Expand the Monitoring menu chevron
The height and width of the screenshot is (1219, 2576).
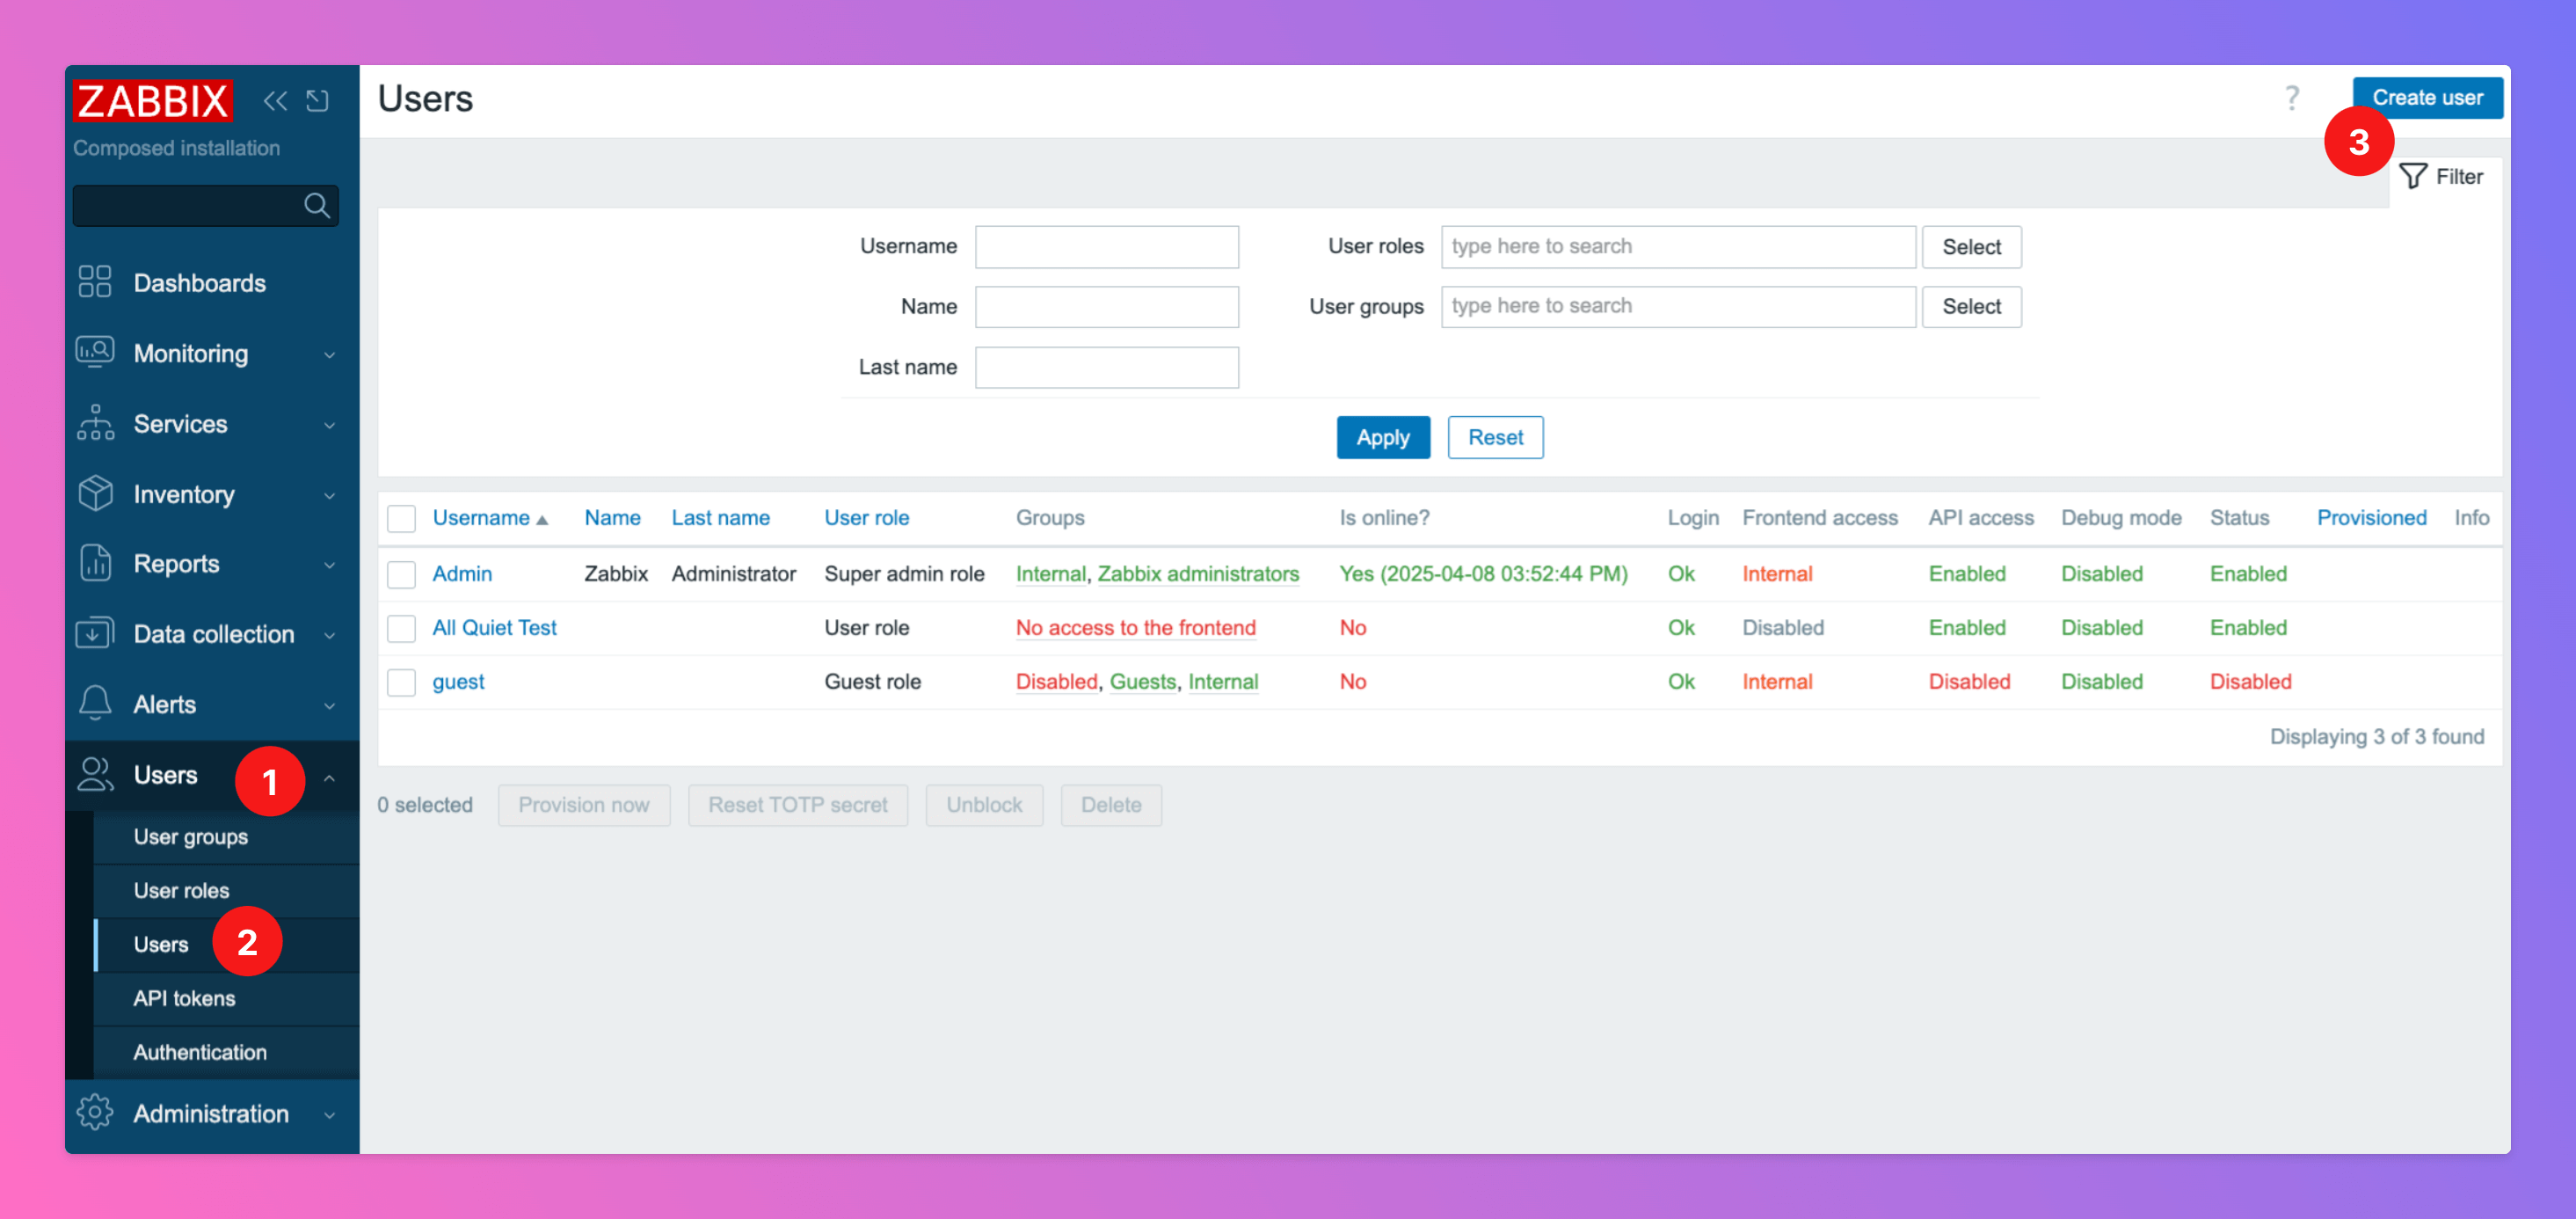pyautogui.click(x=329, y=355)
